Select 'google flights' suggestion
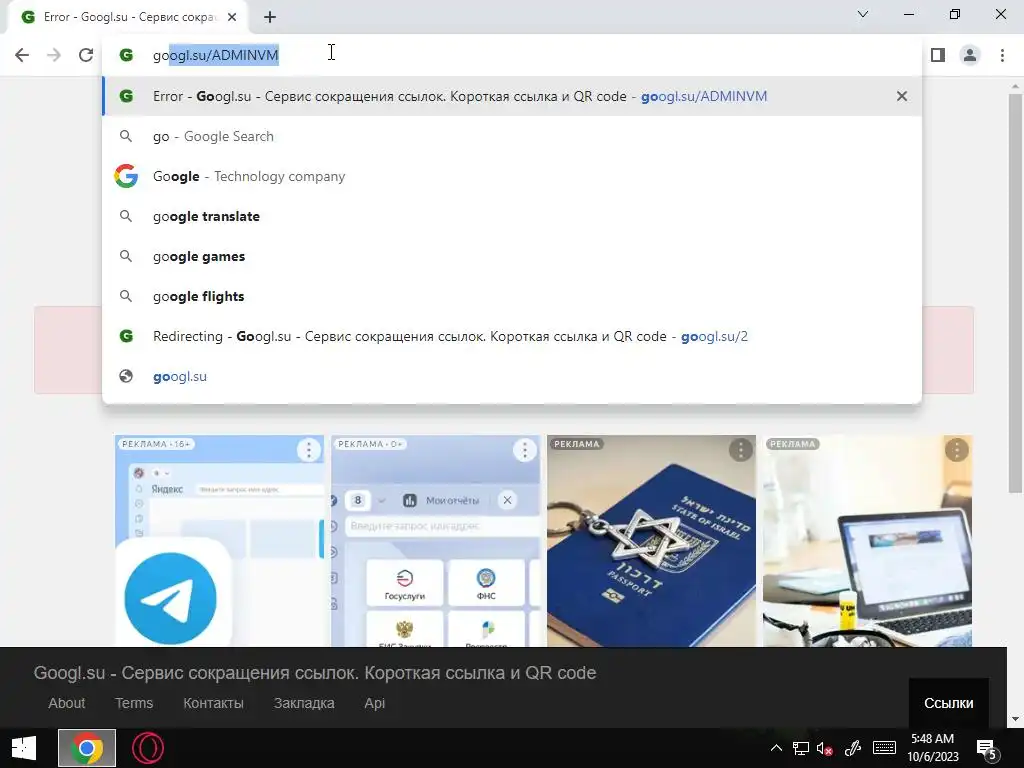 point(512,296)
